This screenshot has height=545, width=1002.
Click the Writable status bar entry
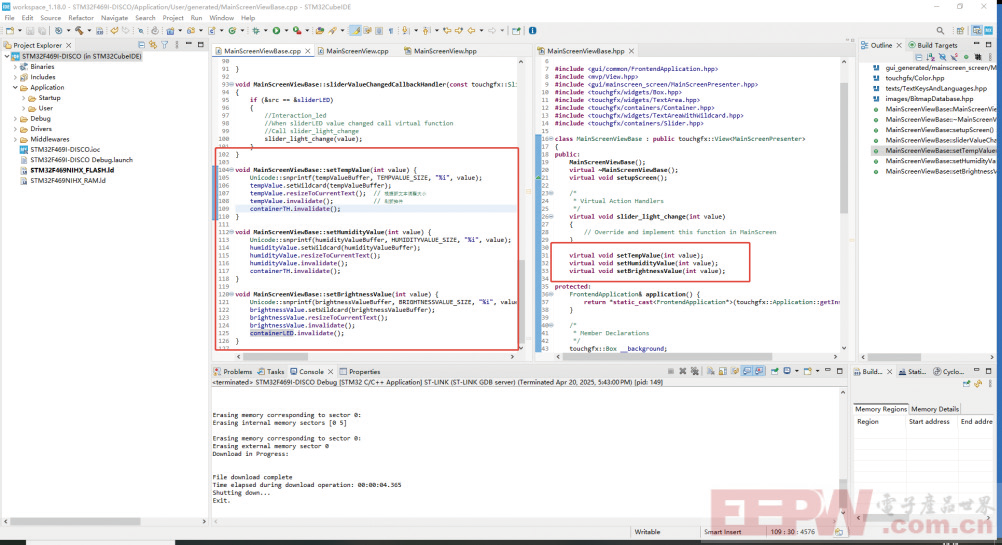tap(647, 532)
